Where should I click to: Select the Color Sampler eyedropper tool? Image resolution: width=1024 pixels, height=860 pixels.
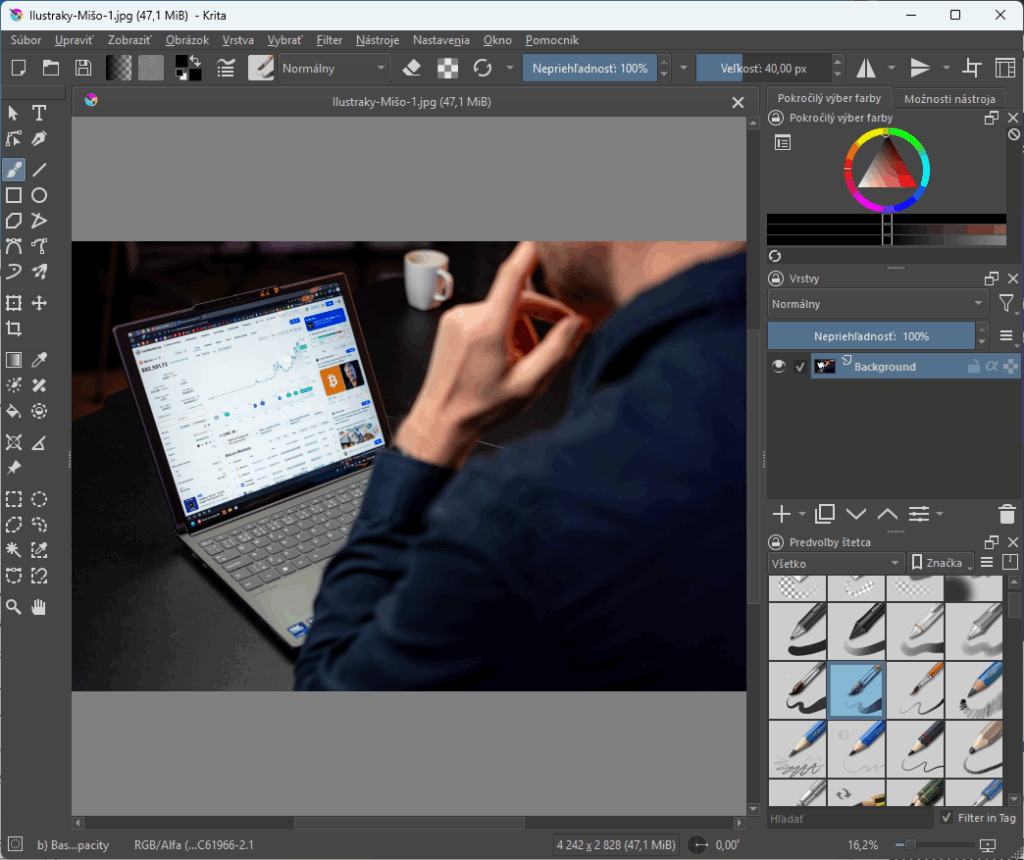pyautogui.click(x=41, y=359)
